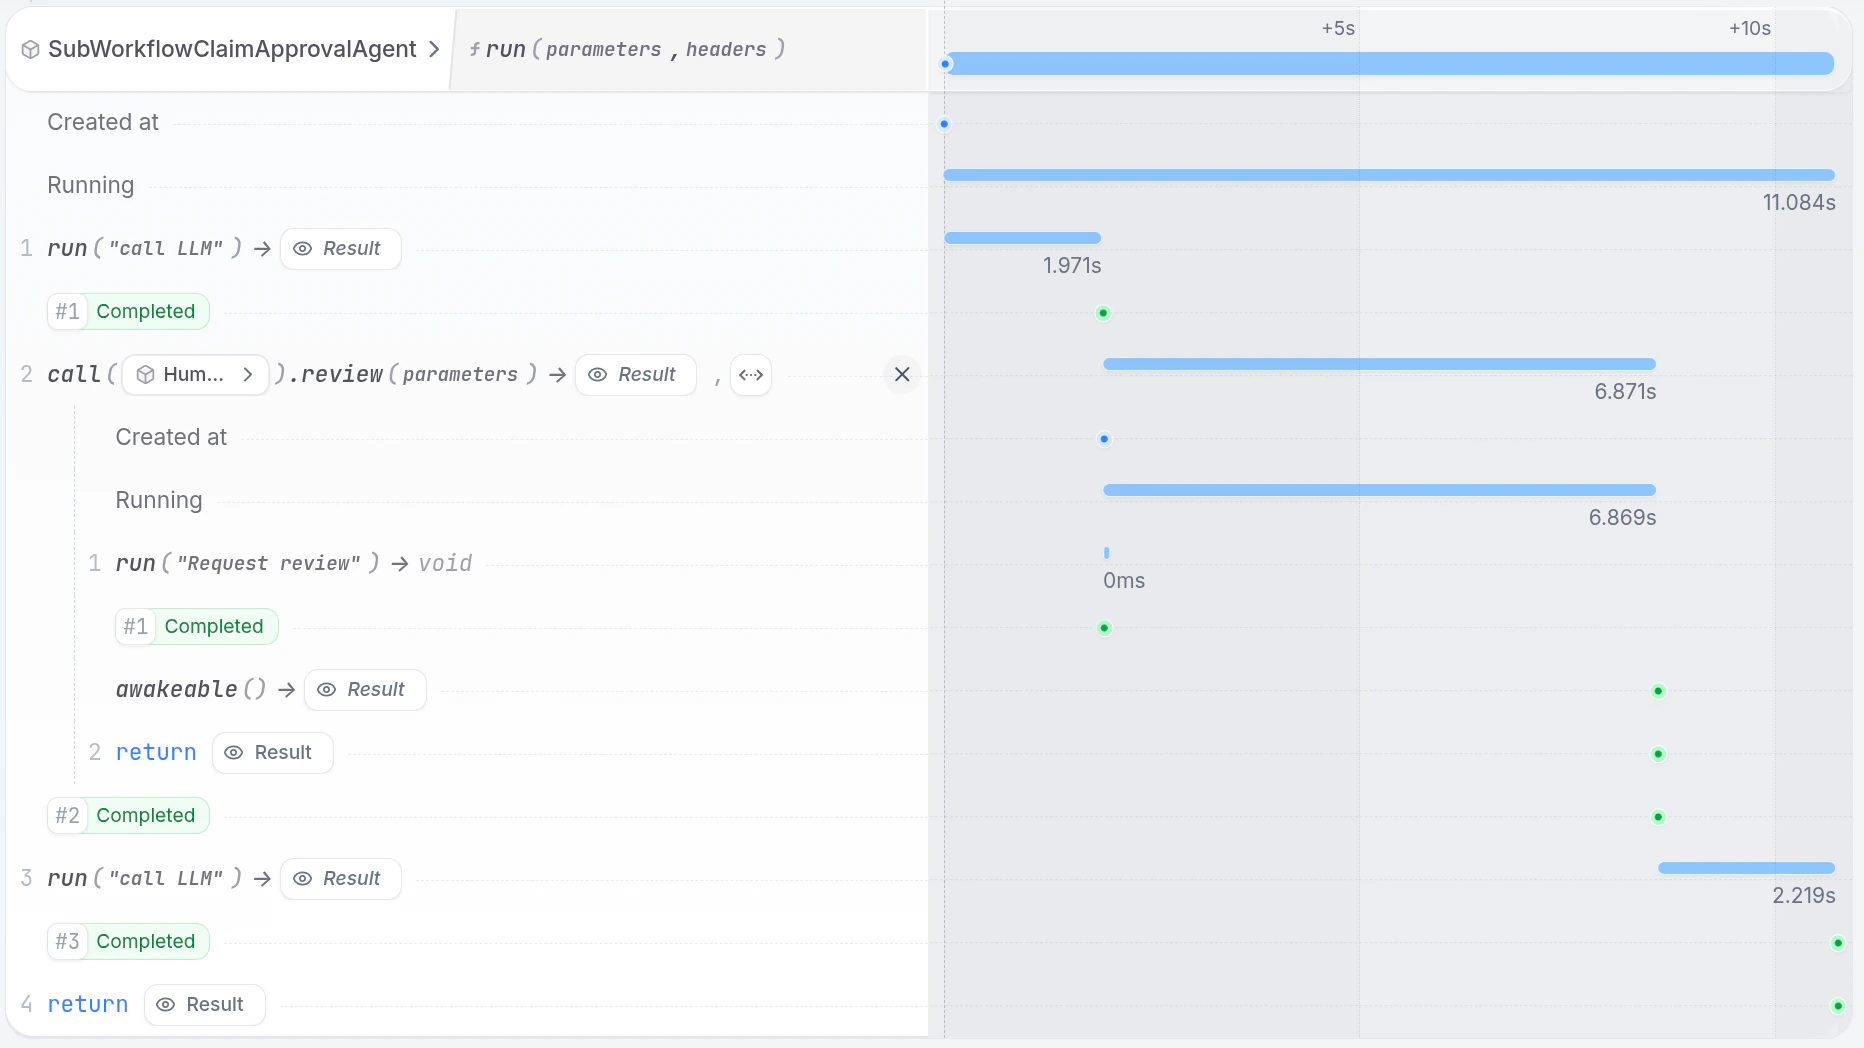
Task: Select the top-level Created at row
Action: 103,122
